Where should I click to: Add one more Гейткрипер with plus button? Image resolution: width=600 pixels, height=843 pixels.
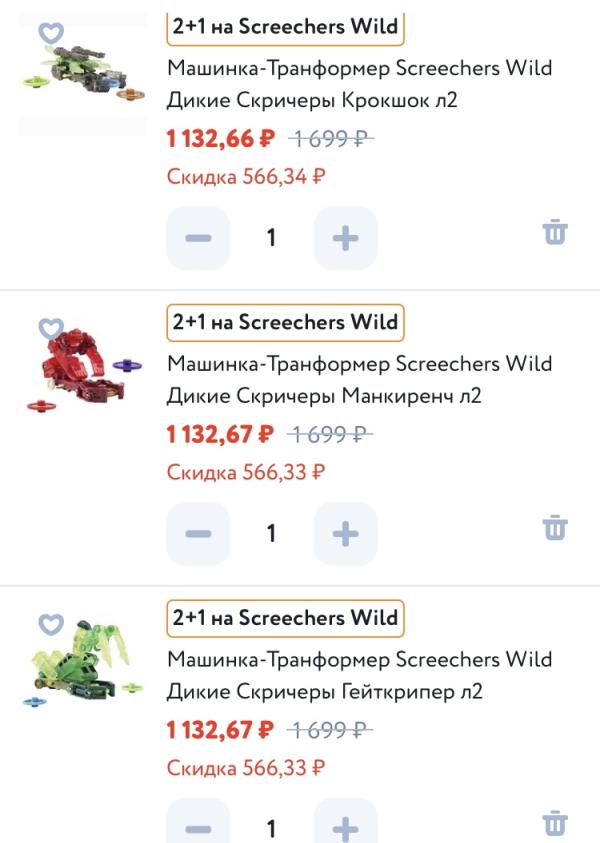pyautogui.click(x=345, y=828)
